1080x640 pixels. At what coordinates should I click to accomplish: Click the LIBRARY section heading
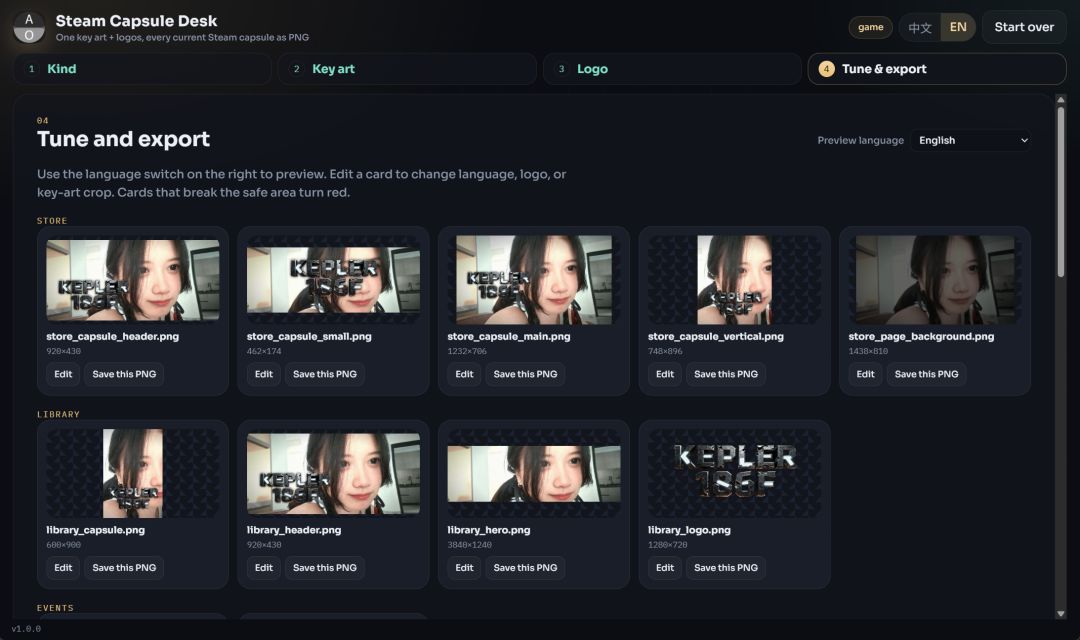click(x=59, y=415)
